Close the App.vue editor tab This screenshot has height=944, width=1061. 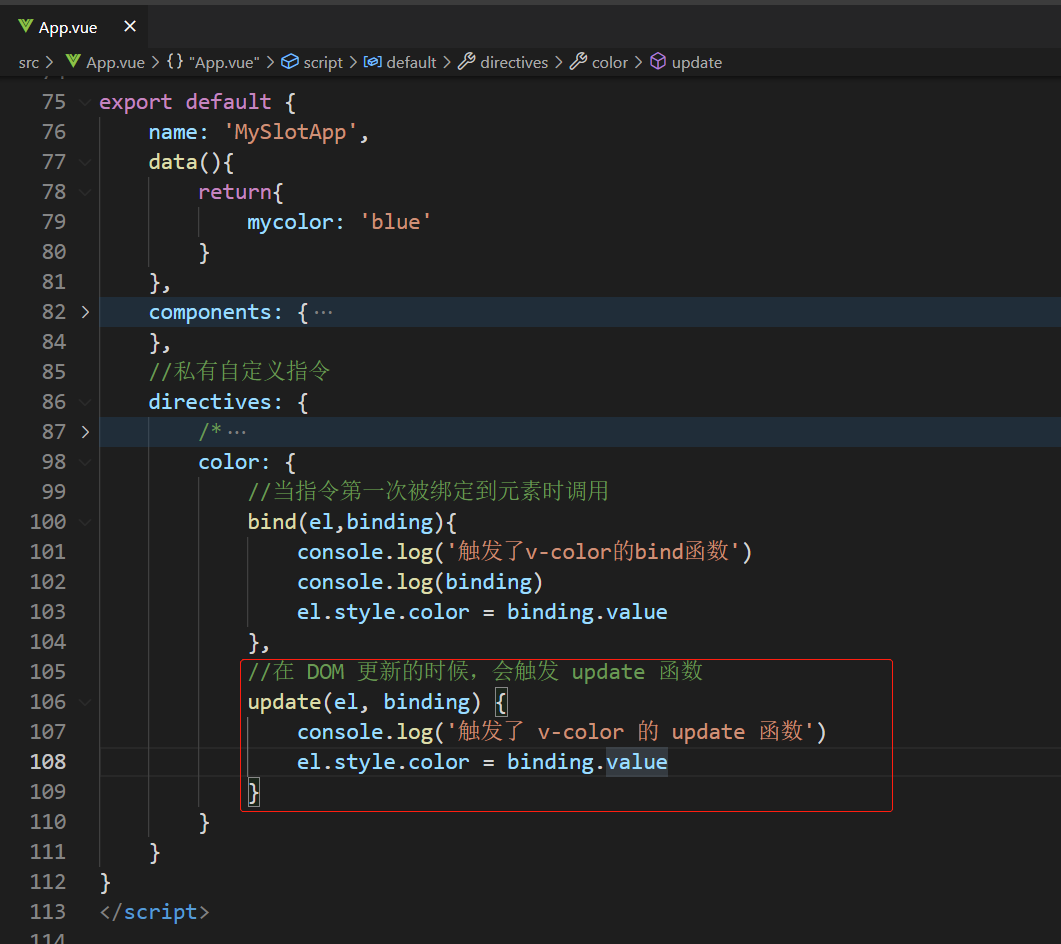(130, 26)
